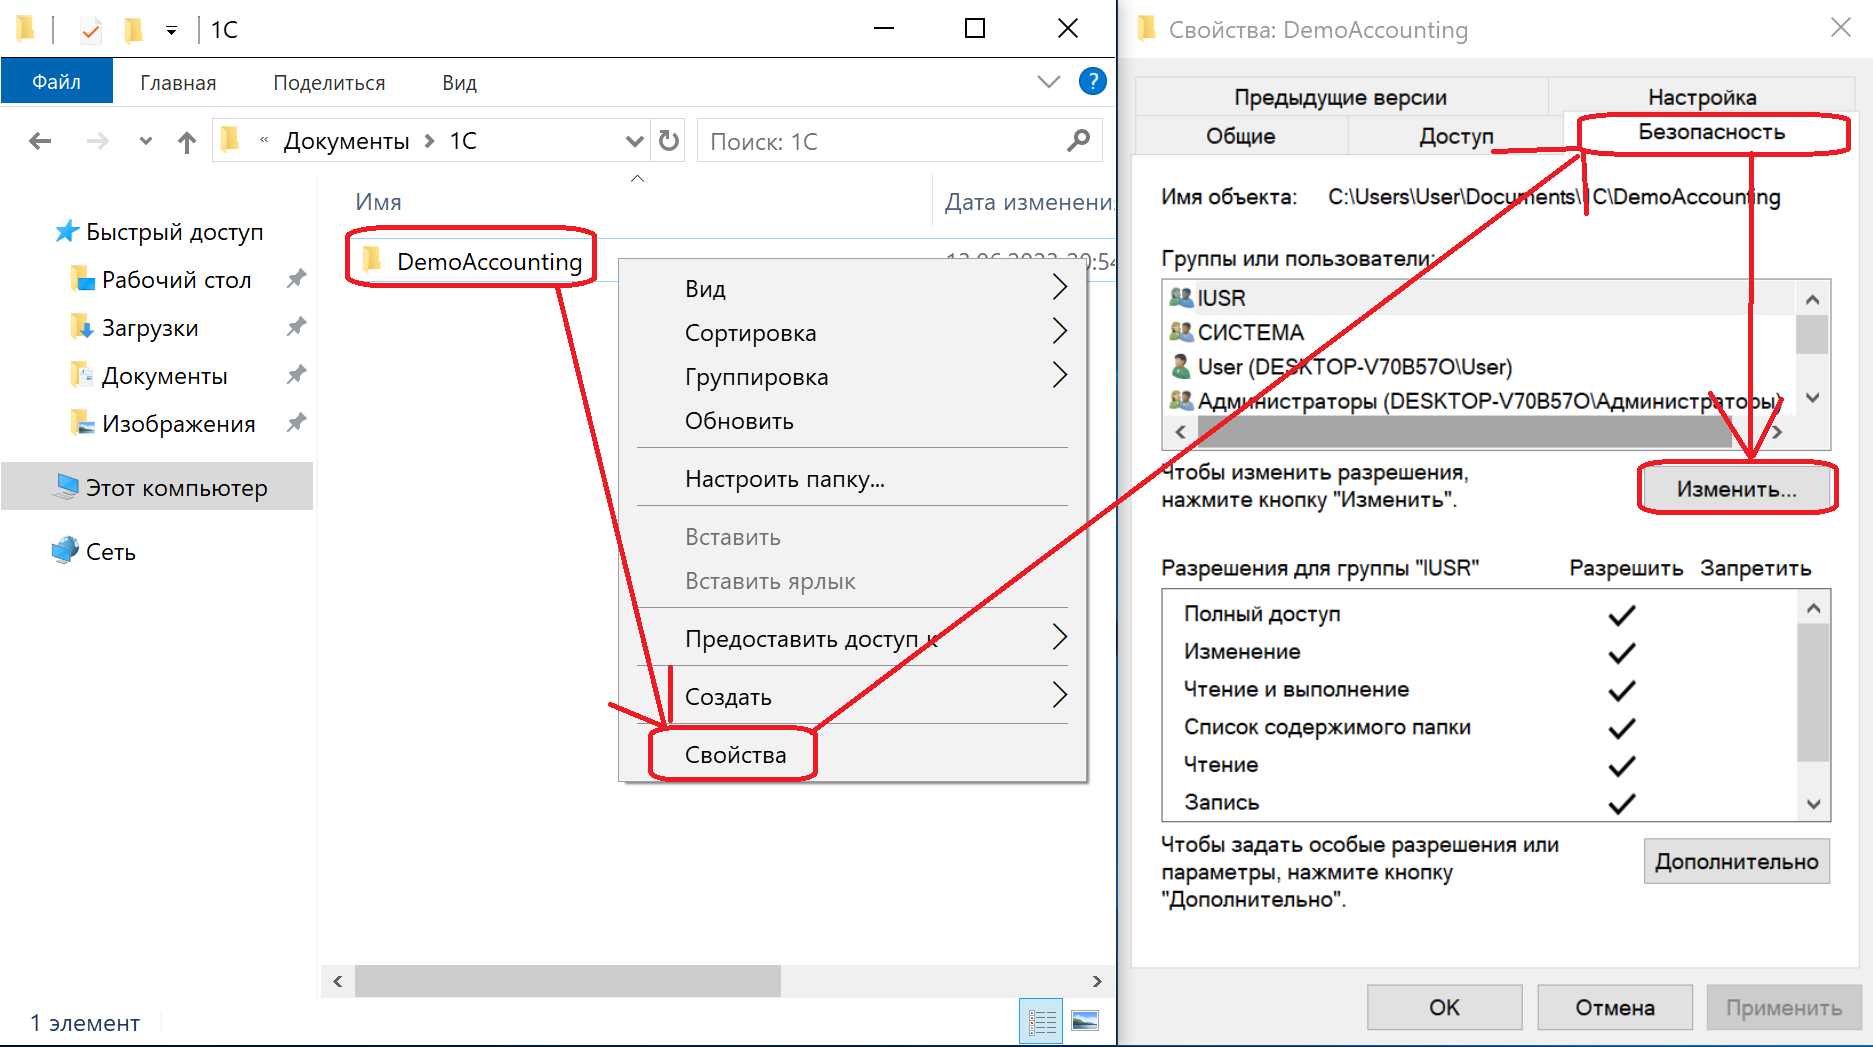Open address bar history dropdown
The width and height of the screenshot is (1873, 1047).
pyautogui.click(x=634, y=141)
